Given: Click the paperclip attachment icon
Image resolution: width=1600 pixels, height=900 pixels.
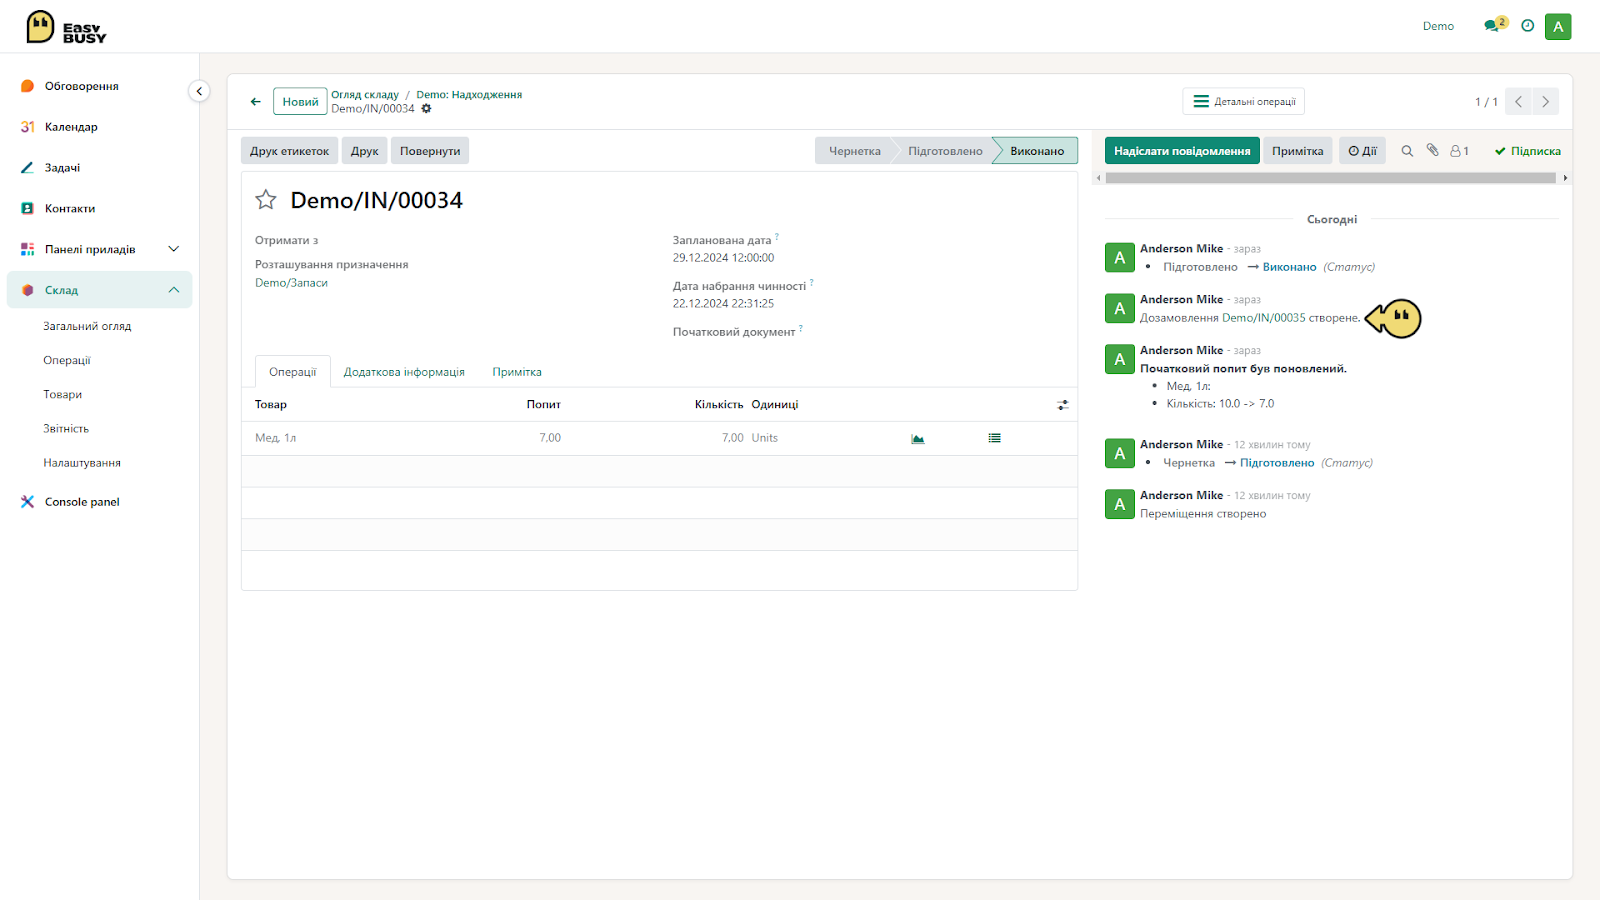Looking at the screenshot, I should (1433, 150).
